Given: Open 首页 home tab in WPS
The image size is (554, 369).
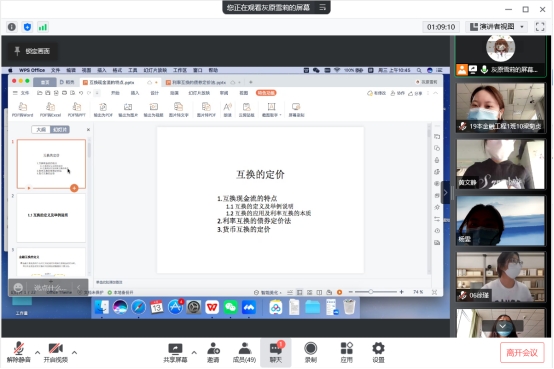Looking at the screenshot, I should [x=45, y=82].
